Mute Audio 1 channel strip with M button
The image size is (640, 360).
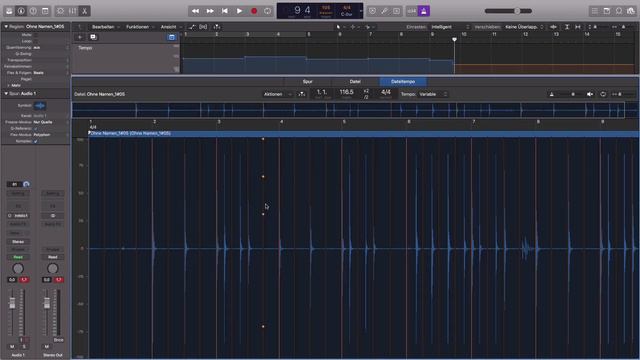tap(12, 347)
